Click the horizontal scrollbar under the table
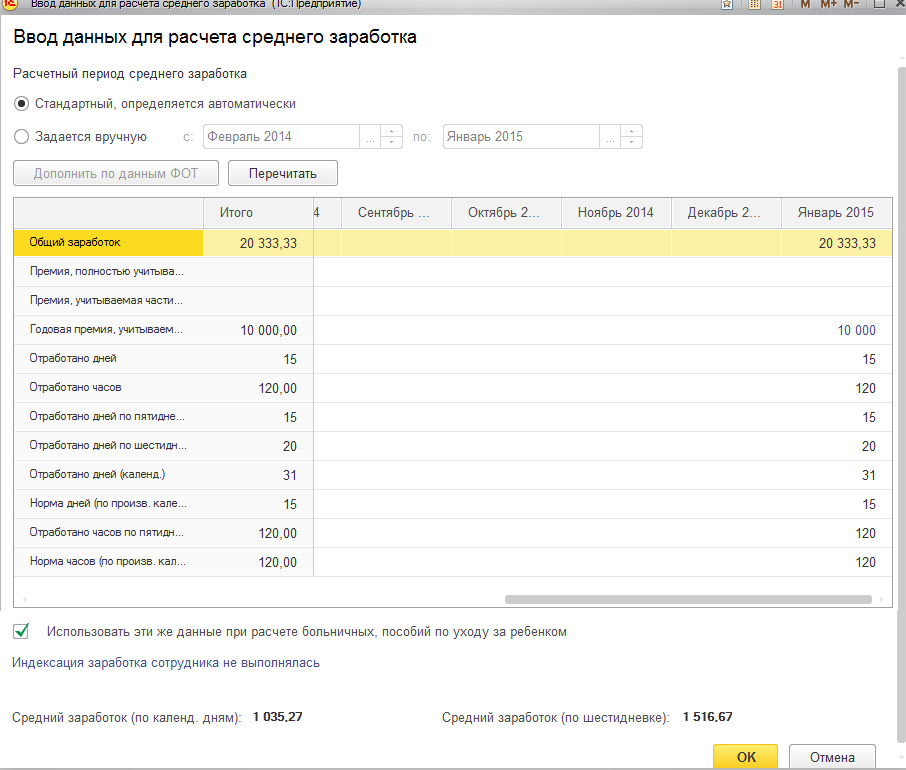906x770 pixels. (688, 600)
